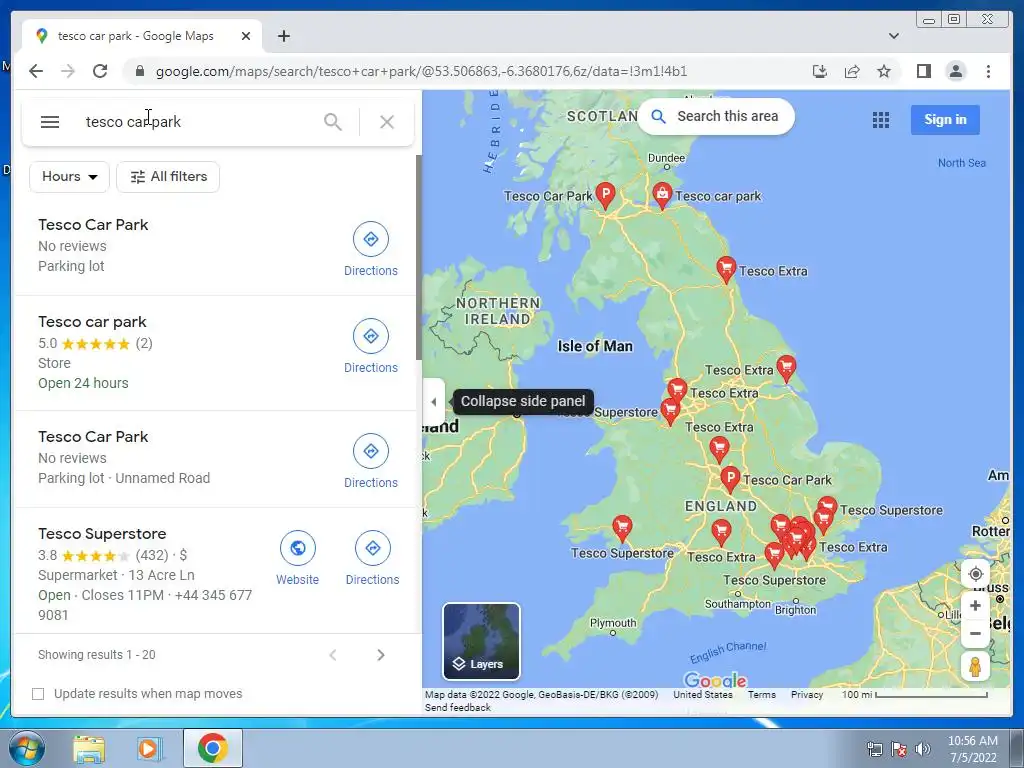The width and height of the screenshot is (1024, 768).
Task: Open the Google Maps hamburger menu
Action: coord(50,122)
